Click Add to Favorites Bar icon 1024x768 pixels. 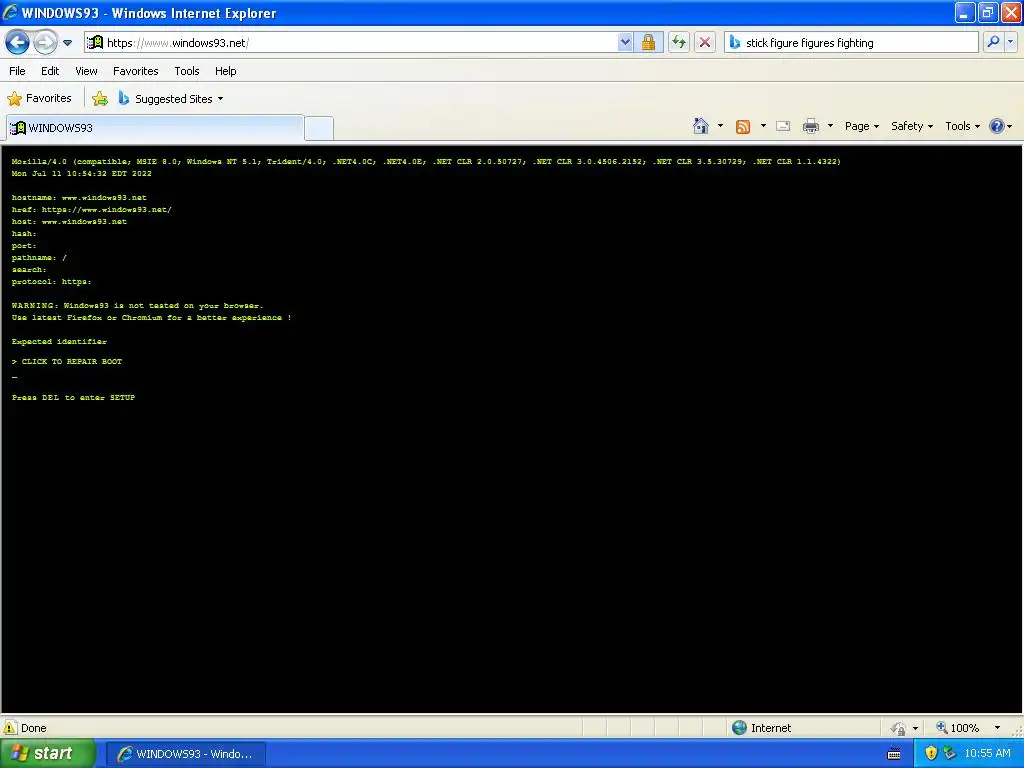click(100, 99)
